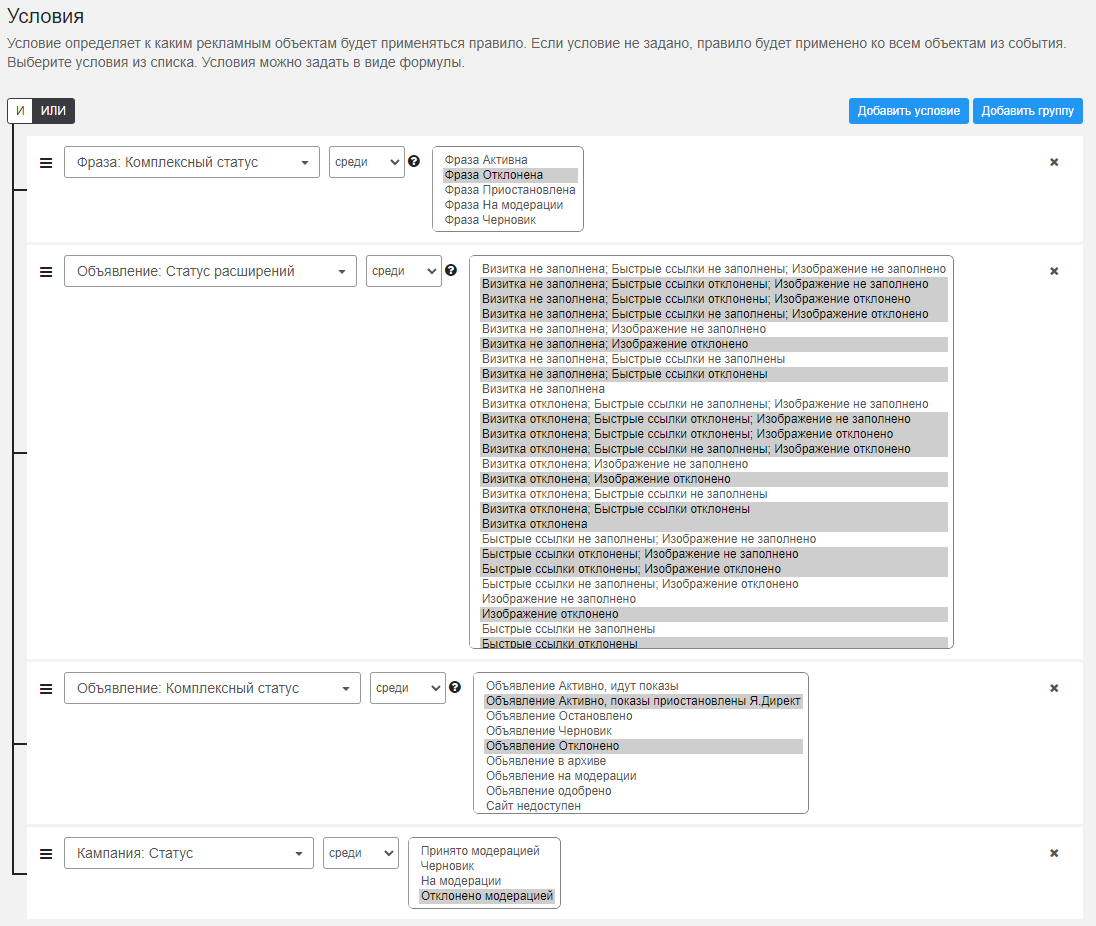Remove the Фраза: Комплексный статус condition
The height and width of the screenshot is (926, 1096).
(1054, 162)
